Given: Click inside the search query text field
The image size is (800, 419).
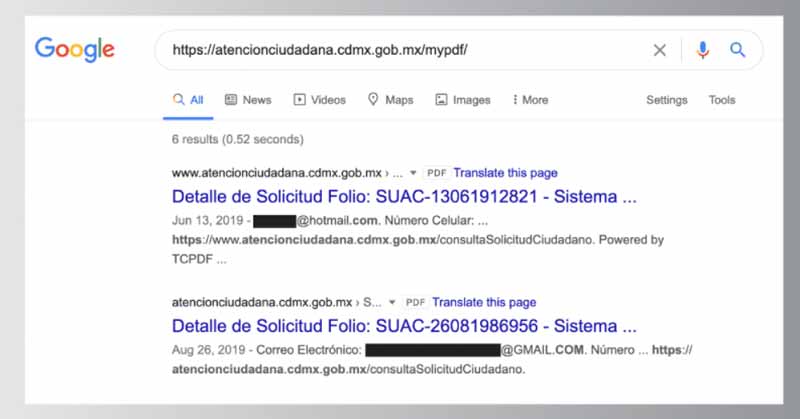Looking at the screenshot, I should pos(400,50).
